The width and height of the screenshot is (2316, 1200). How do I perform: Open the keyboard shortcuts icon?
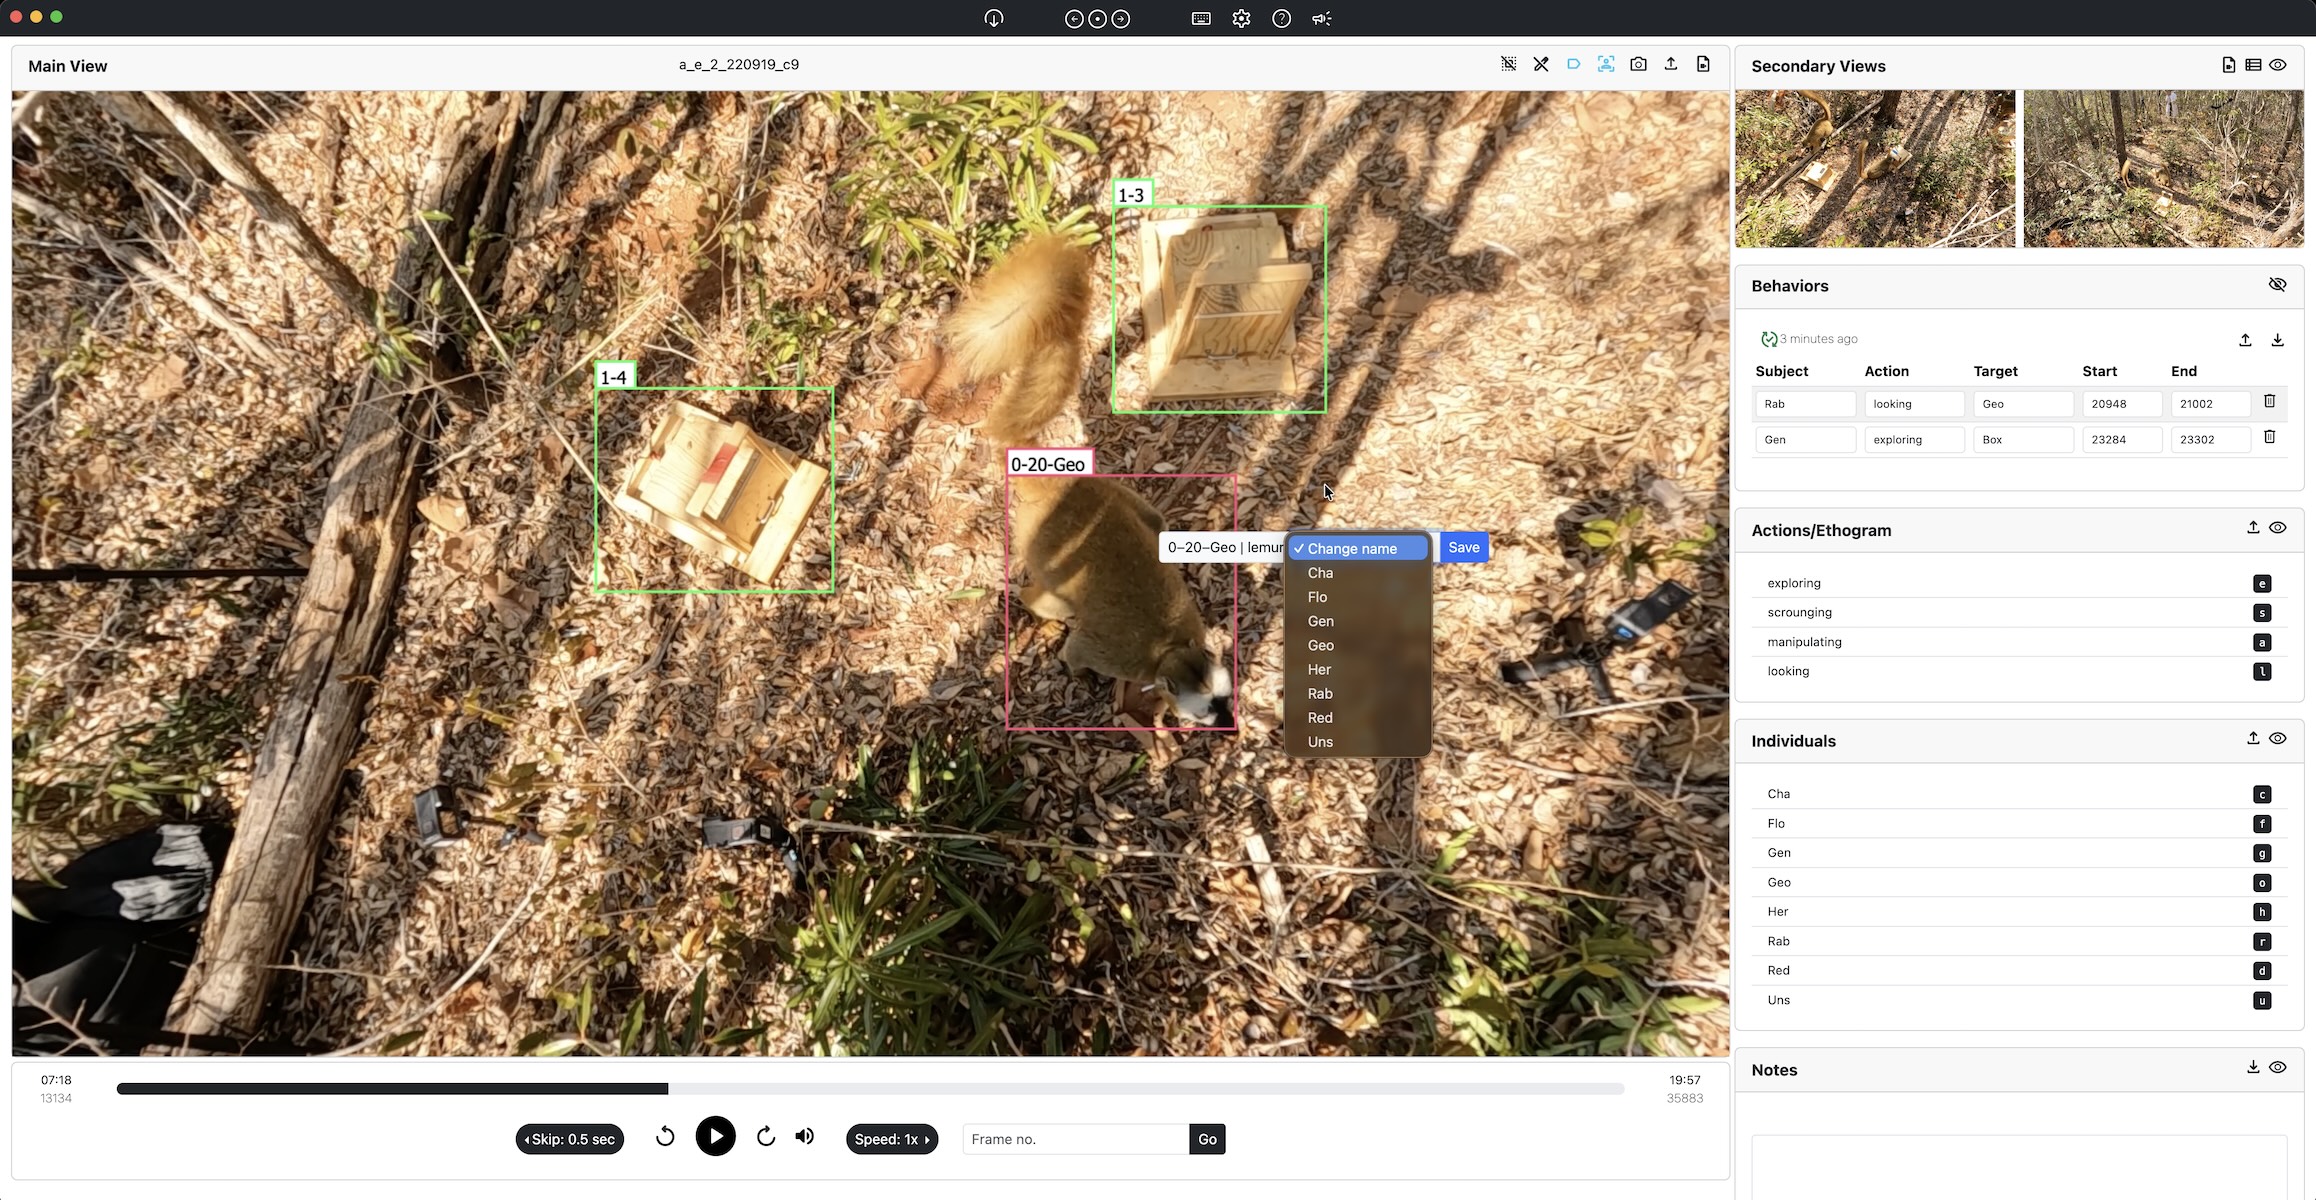coord(1201,19)
